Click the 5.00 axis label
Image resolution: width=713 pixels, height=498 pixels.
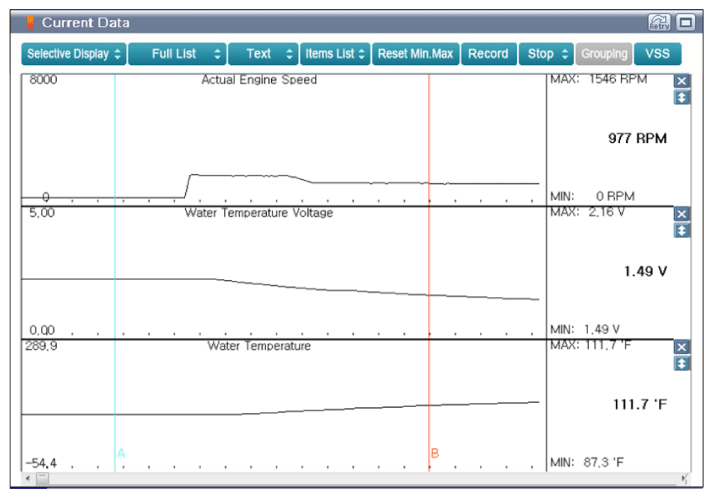tap(42, 213)
